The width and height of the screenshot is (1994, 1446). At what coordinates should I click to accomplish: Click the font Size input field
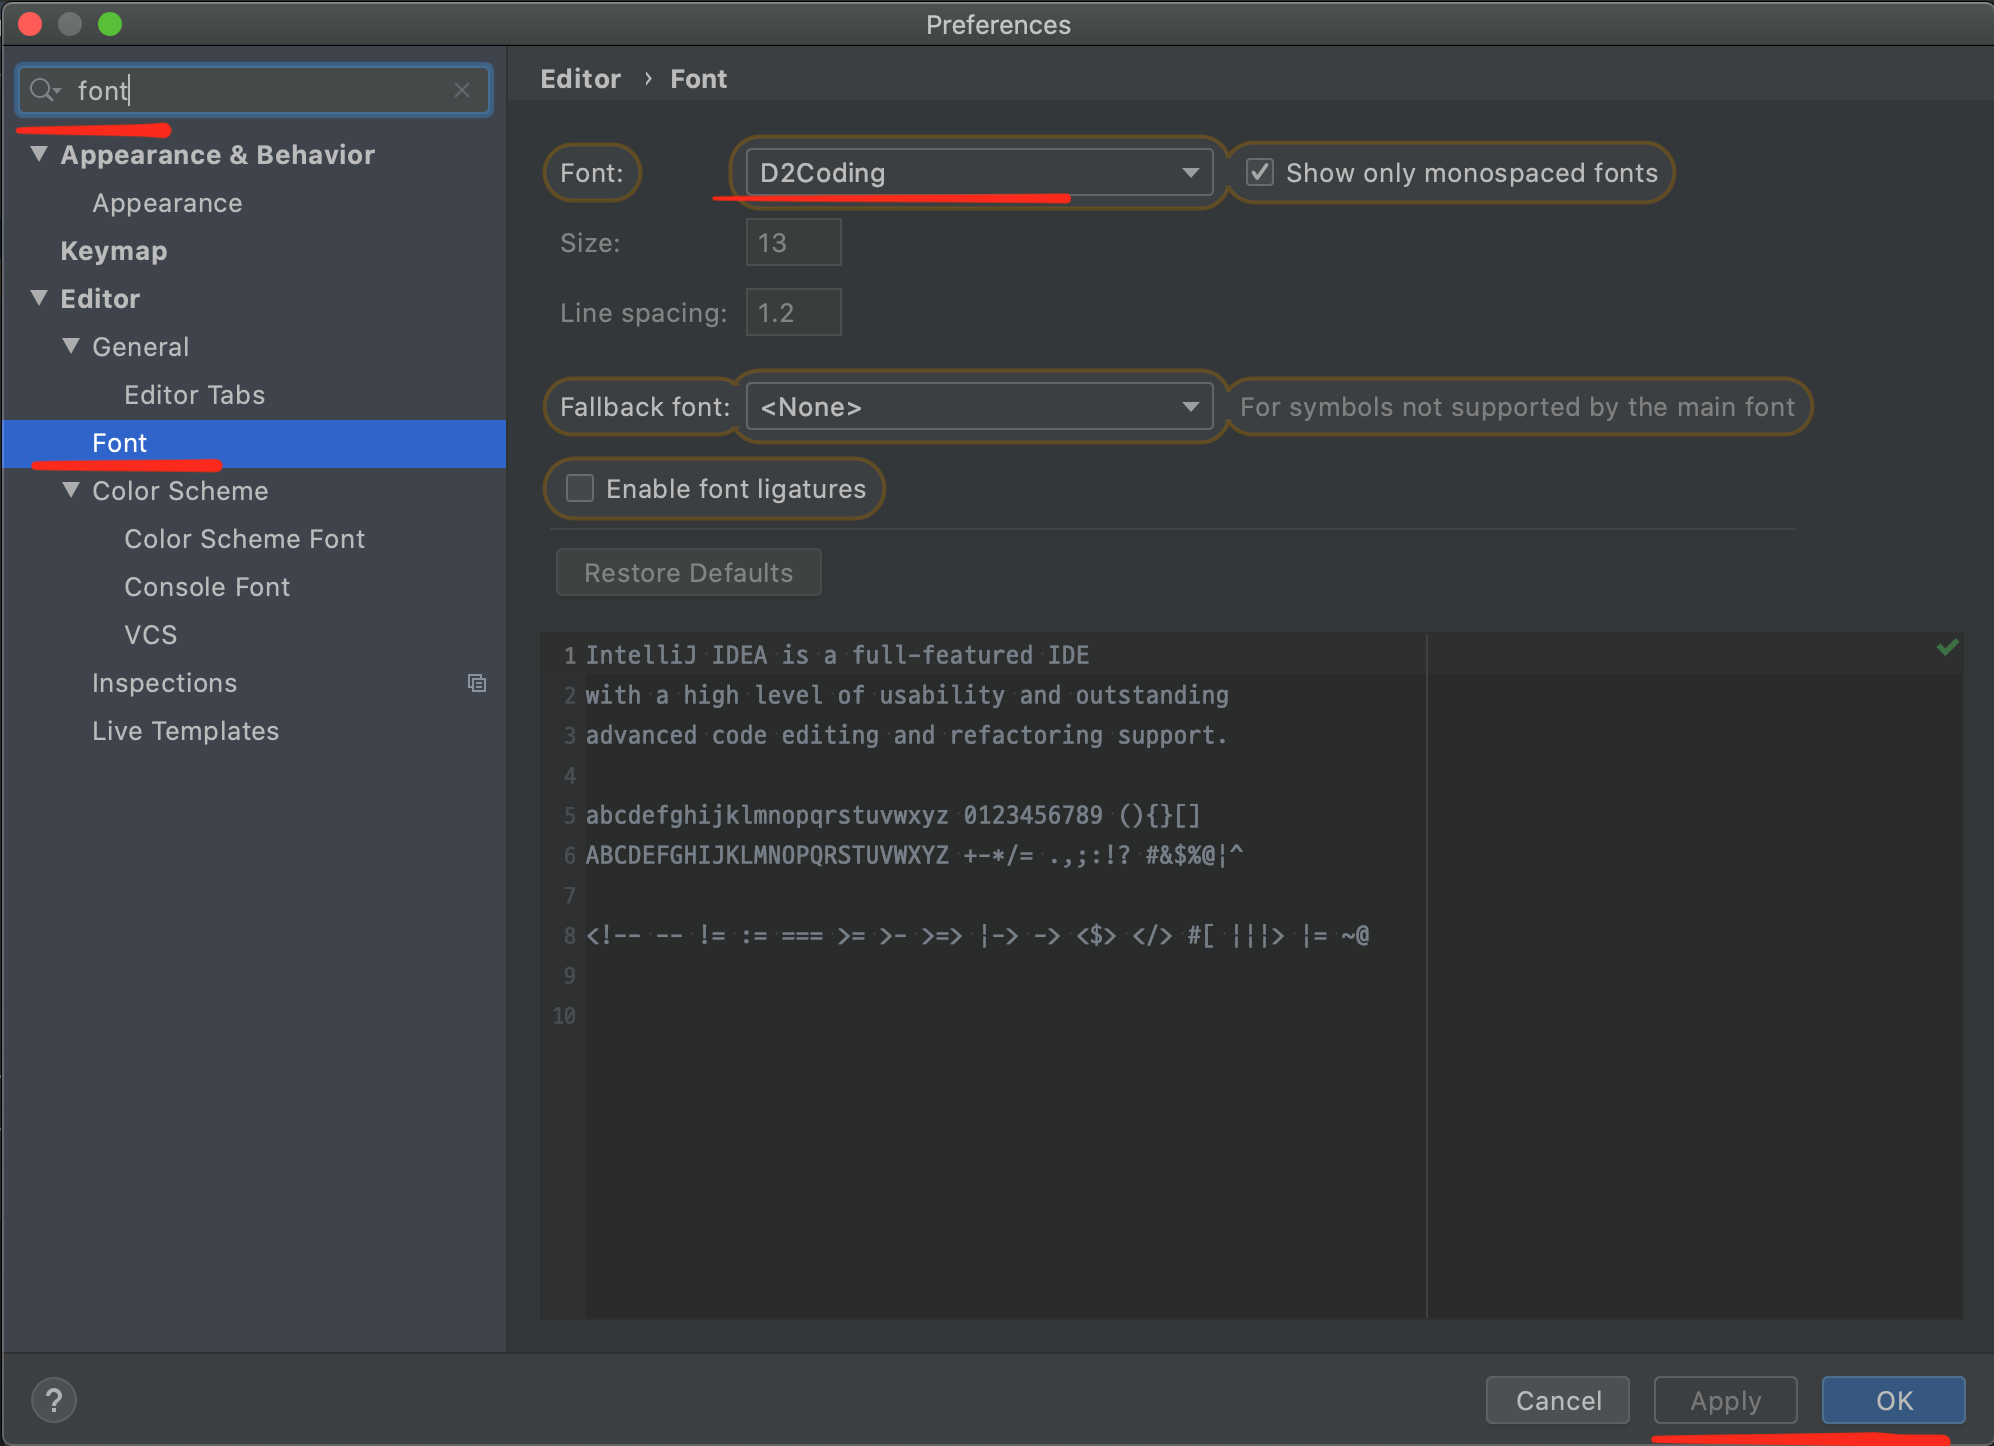tap(793, 243)
